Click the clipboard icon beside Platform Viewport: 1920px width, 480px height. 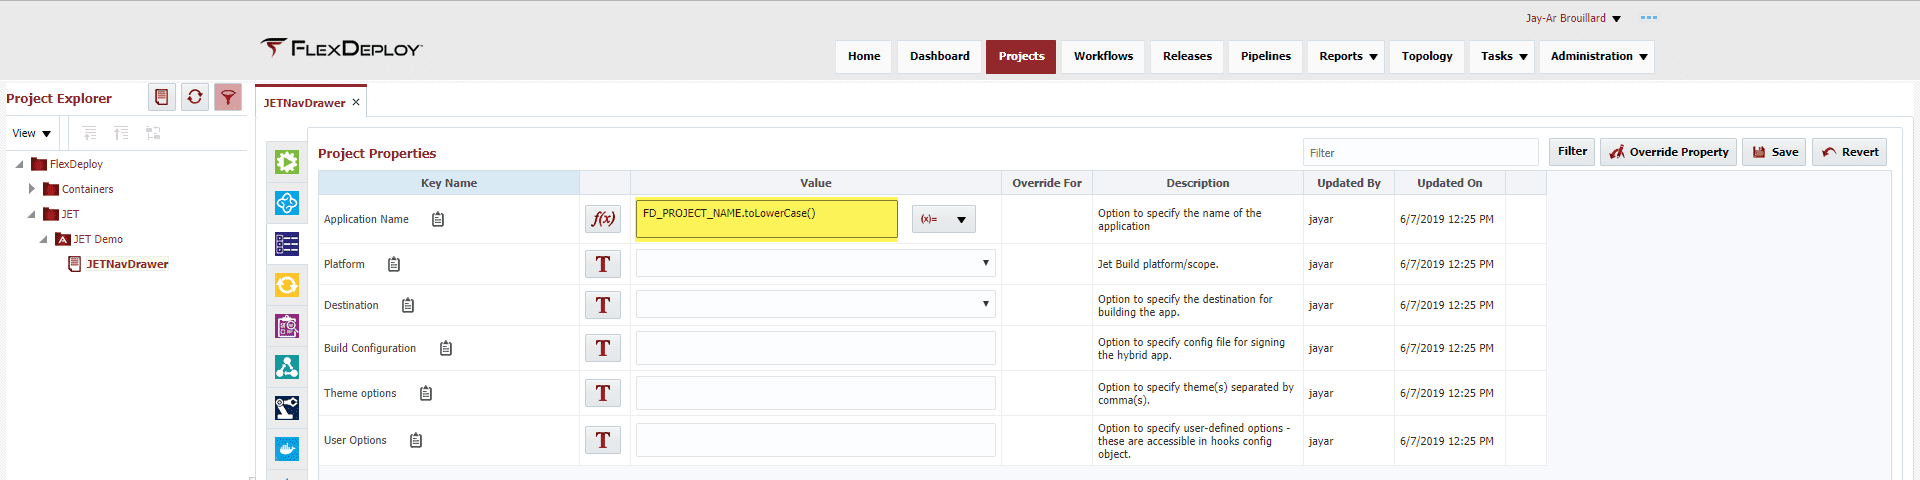tap(394, 264)
